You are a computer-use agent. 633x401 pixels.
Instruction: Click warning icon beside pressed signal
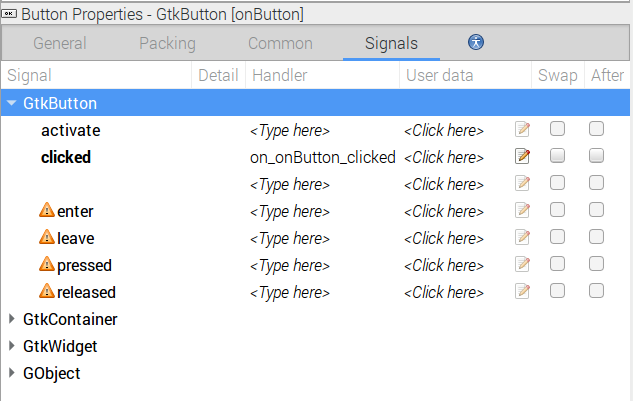click(46, 265)
